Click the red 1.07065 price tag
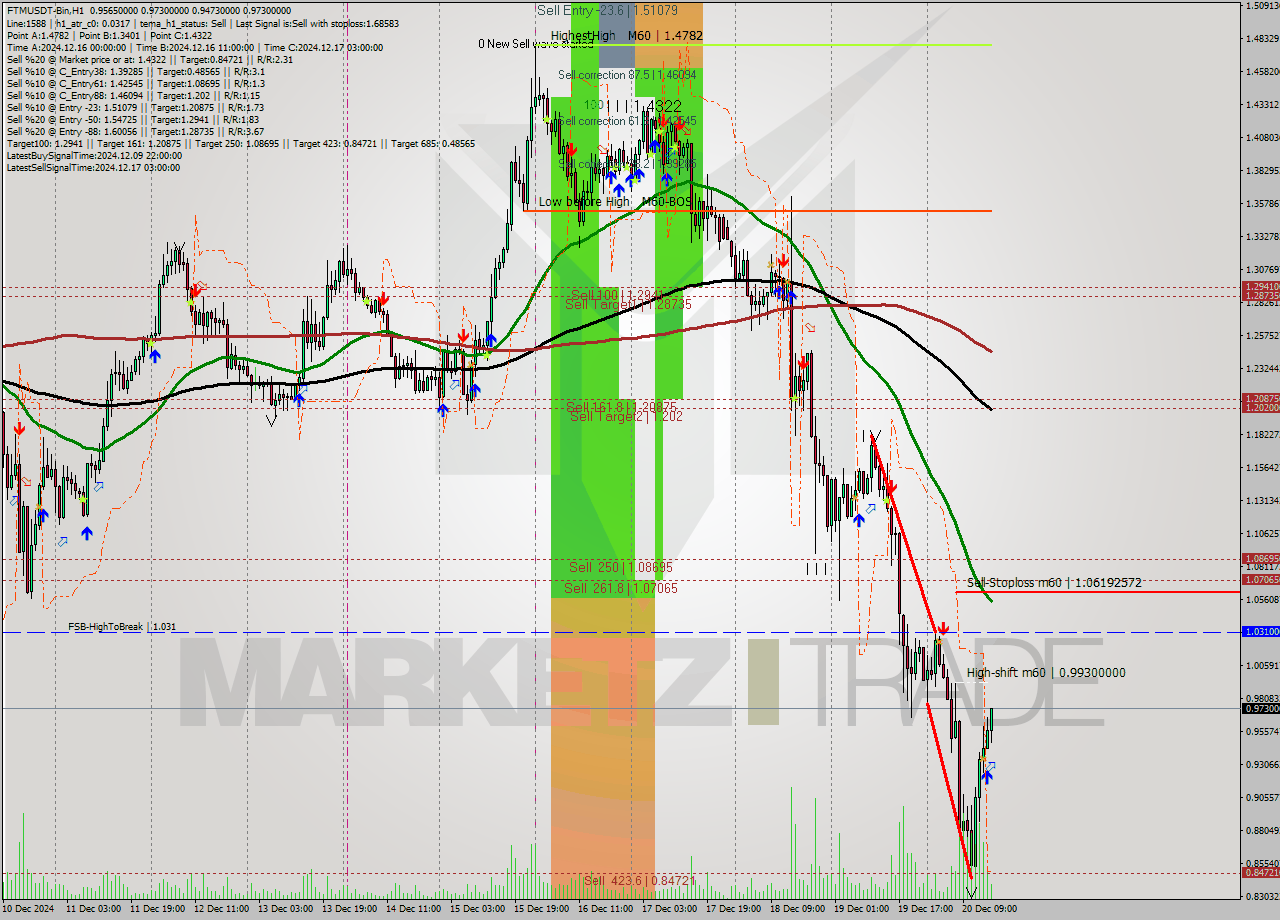 pyautogui.click(x=1260, y=579)
